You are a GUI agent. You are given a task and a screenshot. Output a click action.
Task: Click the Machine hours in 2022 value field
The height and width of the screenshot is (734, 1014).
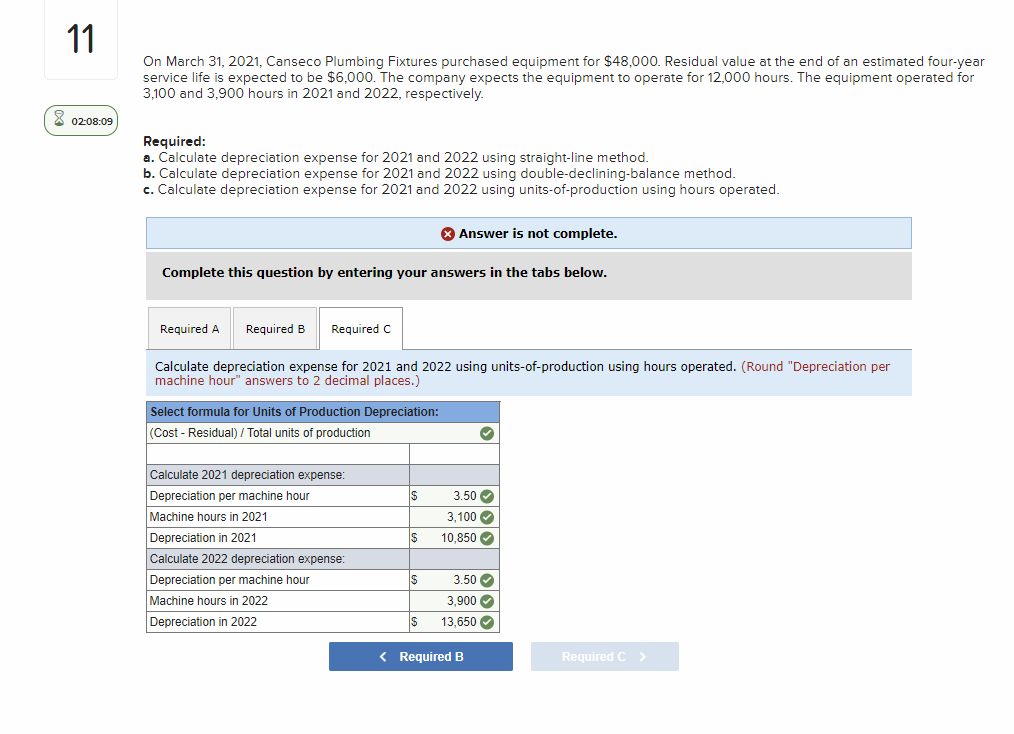click(x=454, y=601)
